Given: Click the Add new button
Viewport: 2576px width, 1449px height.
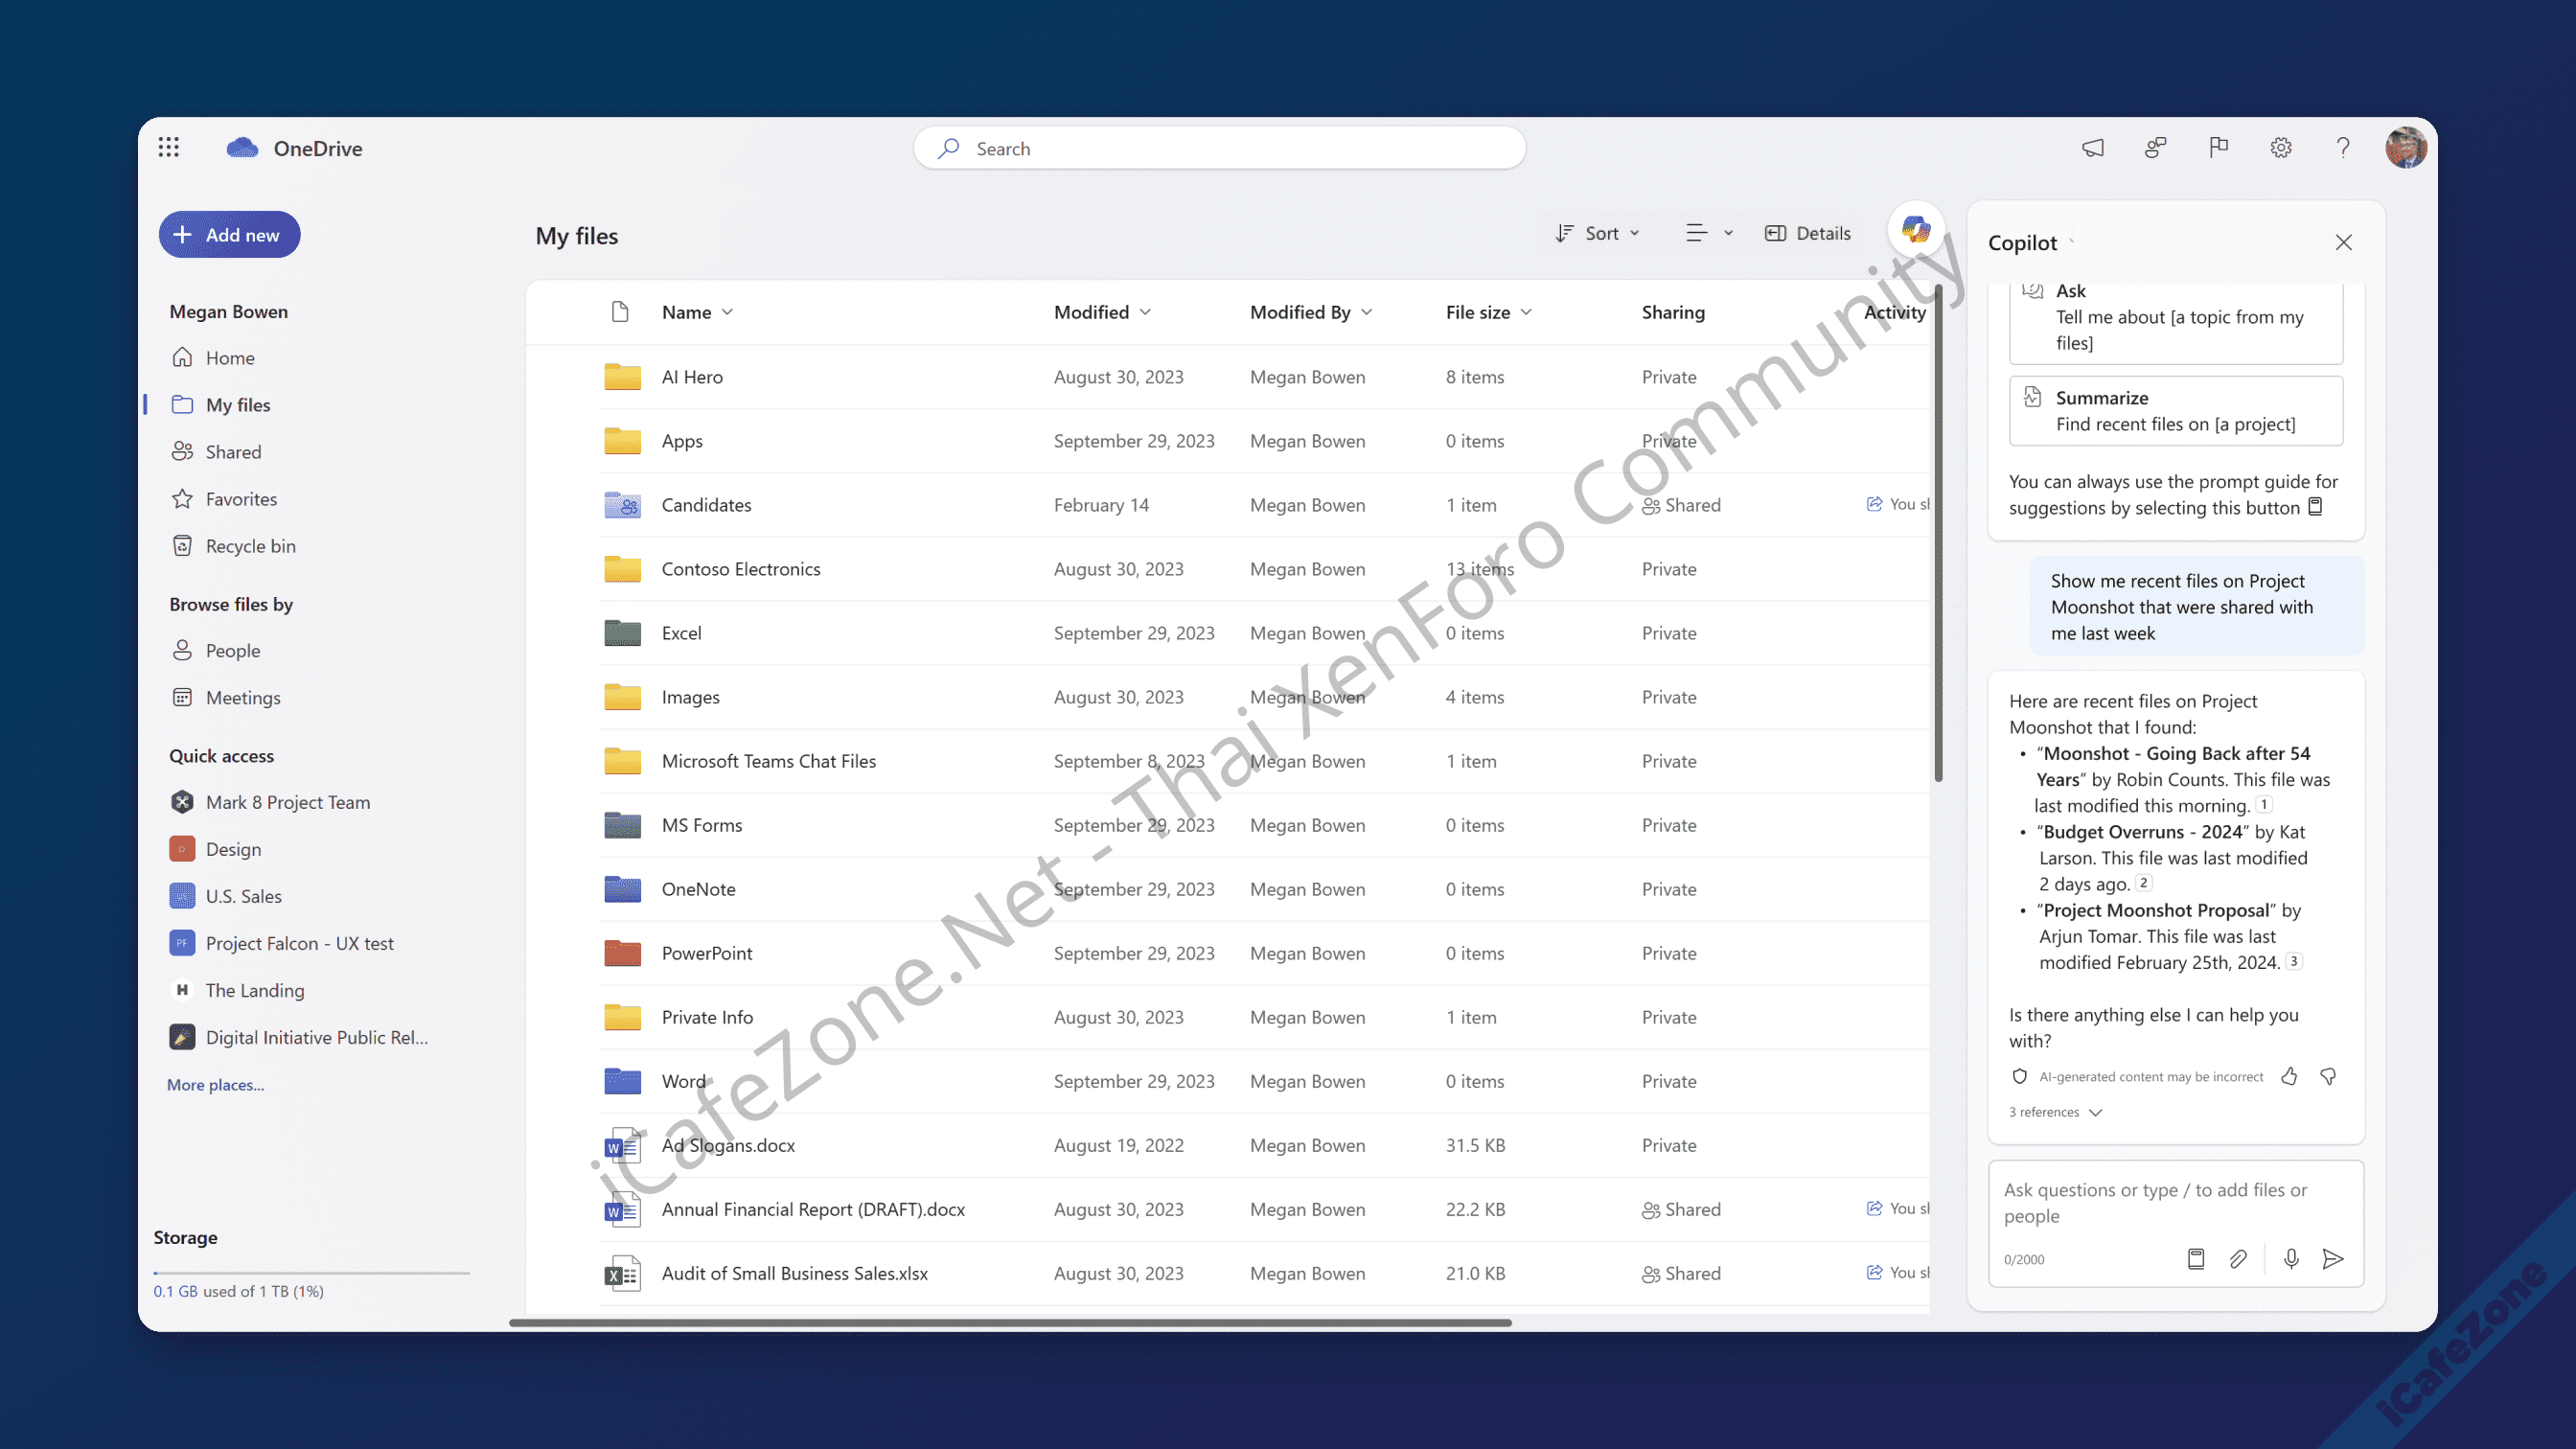Looking at the screenshot, I should [x=229, y=235].
